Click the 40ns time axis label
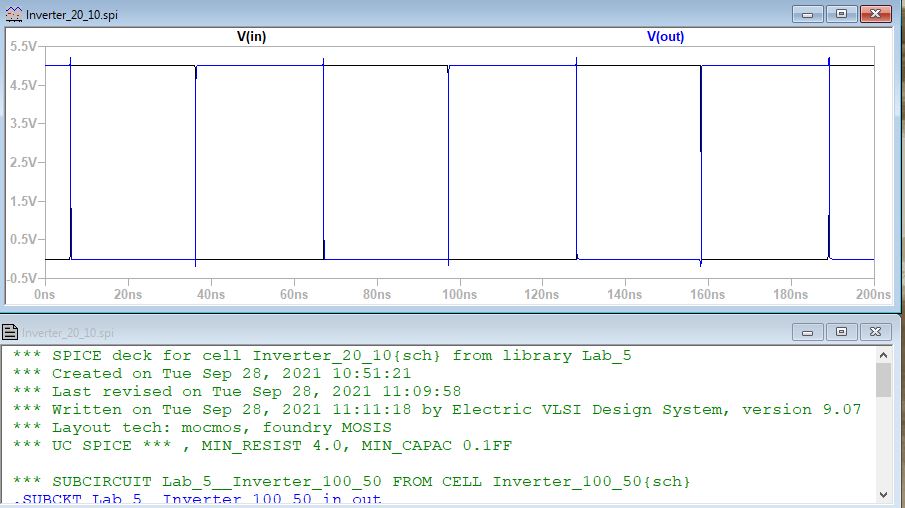Screen dimensions: 905x508 tap(211, 294)
